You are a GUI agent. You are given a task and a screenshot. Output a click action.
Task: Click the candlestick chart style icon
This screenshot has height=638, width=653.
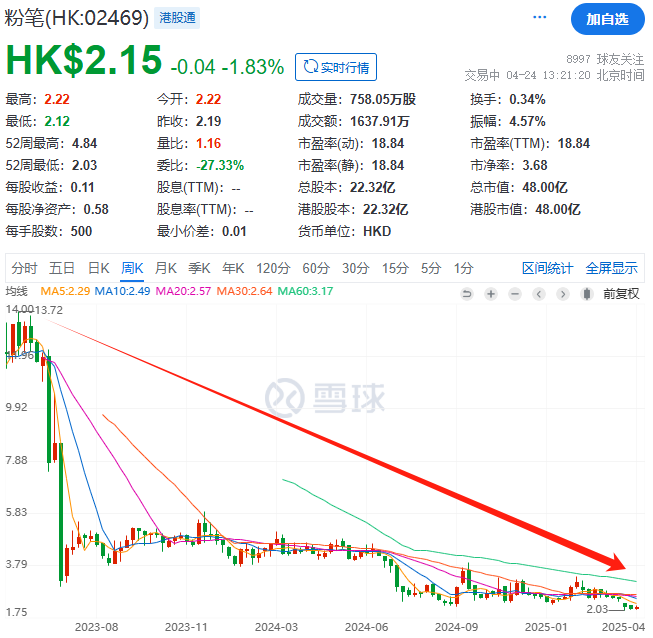click(589, 293)
